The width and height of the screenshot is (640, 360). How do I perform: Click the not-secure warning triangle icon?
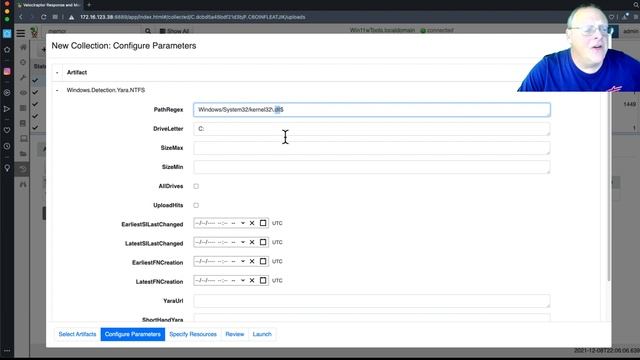[x=71, y=17]
